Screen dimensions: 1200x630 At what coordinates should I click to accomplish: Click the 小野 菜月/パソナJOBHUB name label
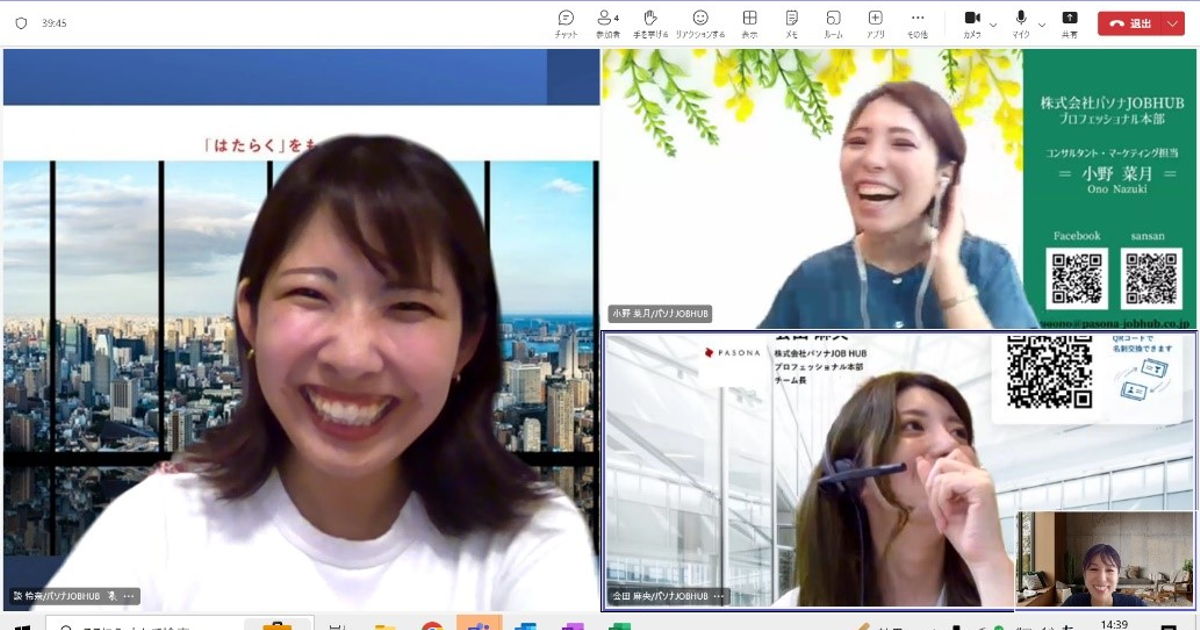[x=660, y=314]
